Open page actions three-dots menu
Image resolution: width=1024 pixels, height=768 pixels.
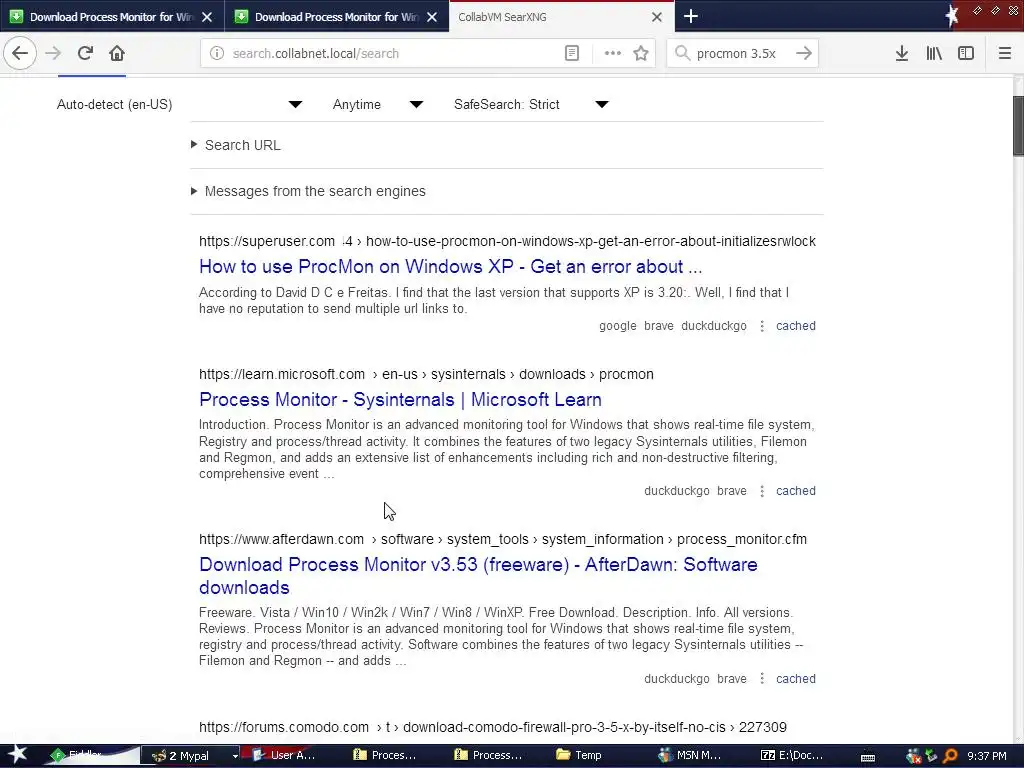613,53
